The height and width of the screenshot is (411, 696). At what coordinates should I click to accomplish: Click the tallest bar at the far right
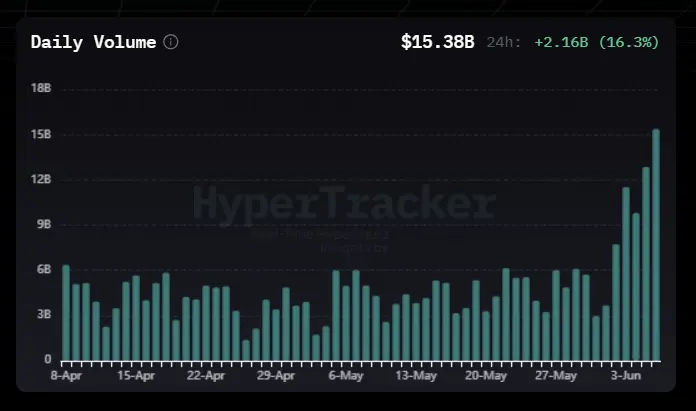click(656, 245)
